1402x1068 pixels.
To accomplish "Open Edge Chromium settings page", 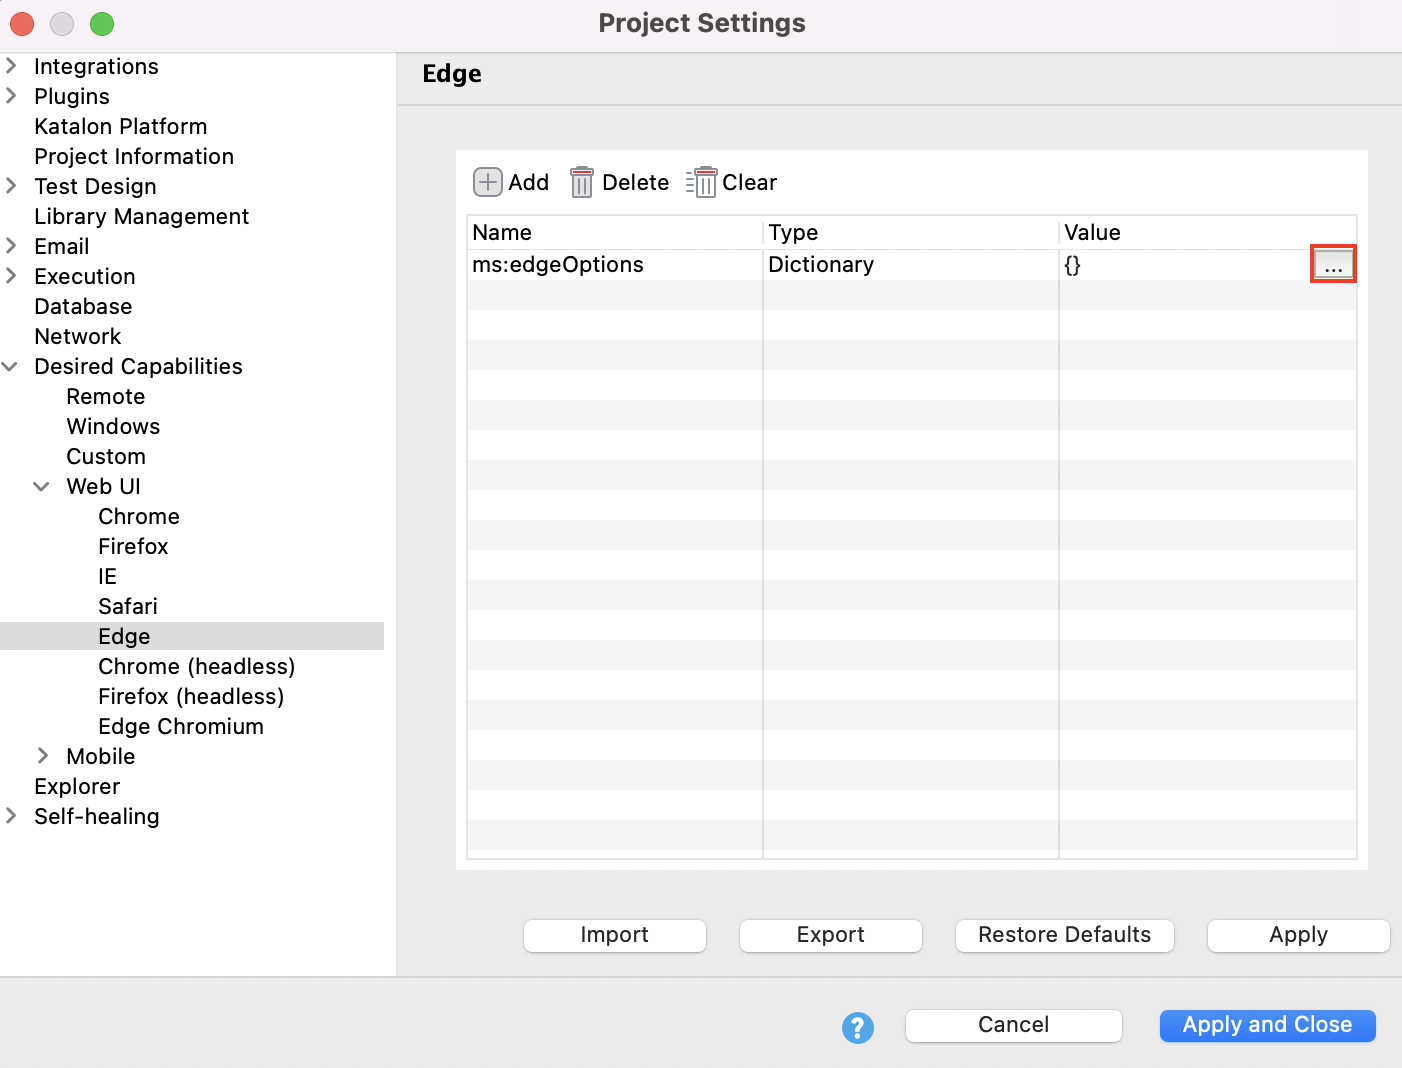I will [181, 726].
